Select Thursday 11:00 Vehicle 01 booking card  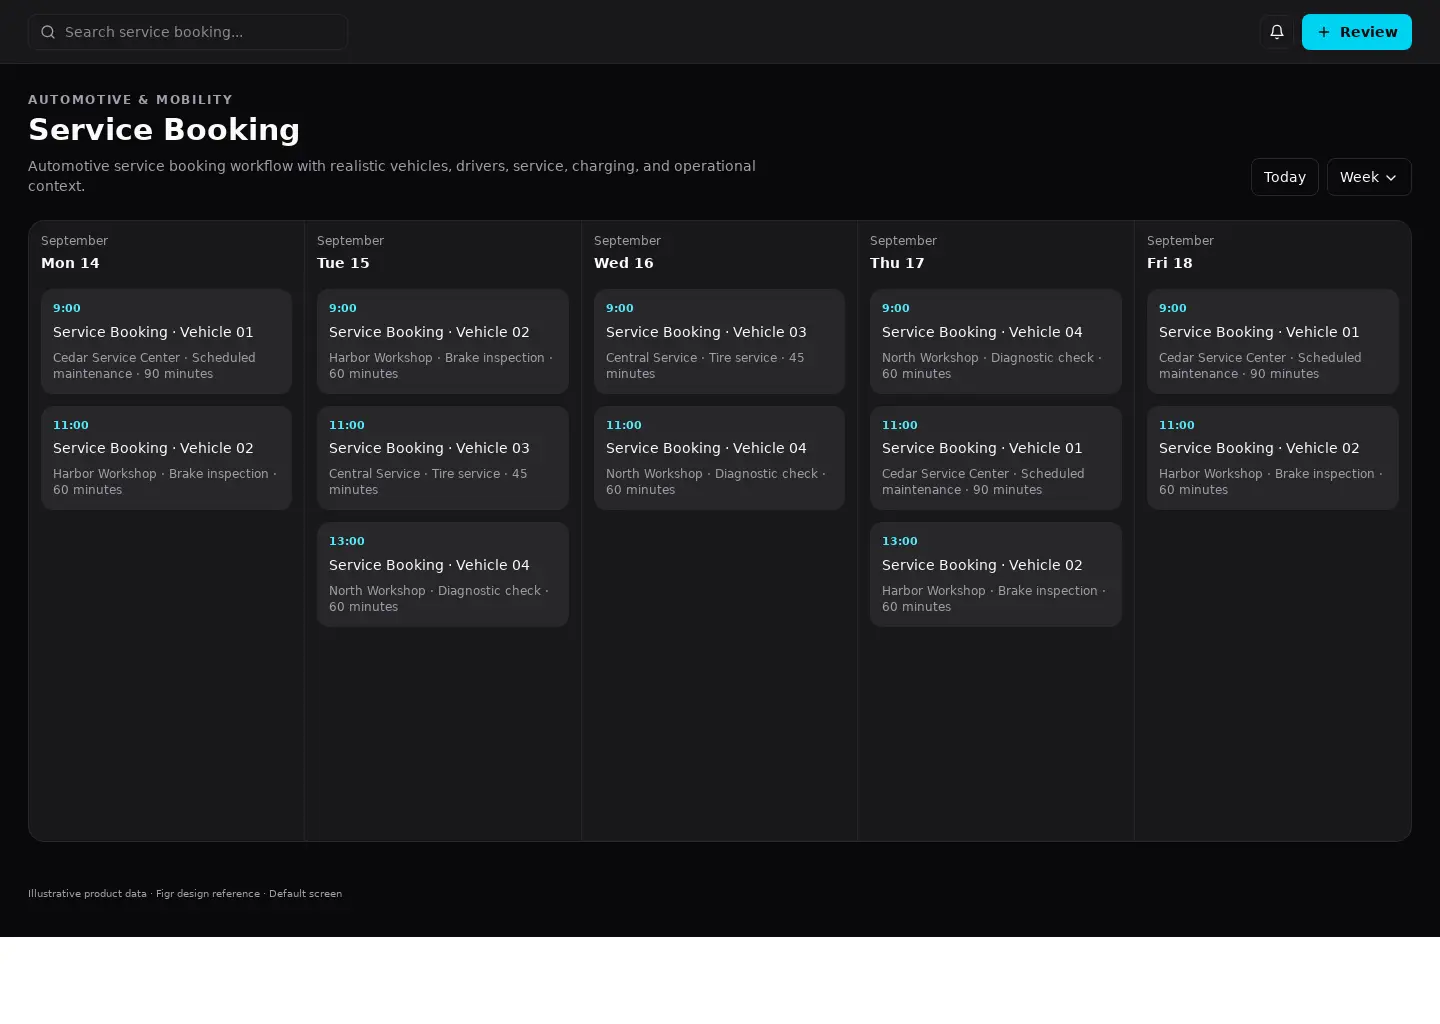coord(996,458)
